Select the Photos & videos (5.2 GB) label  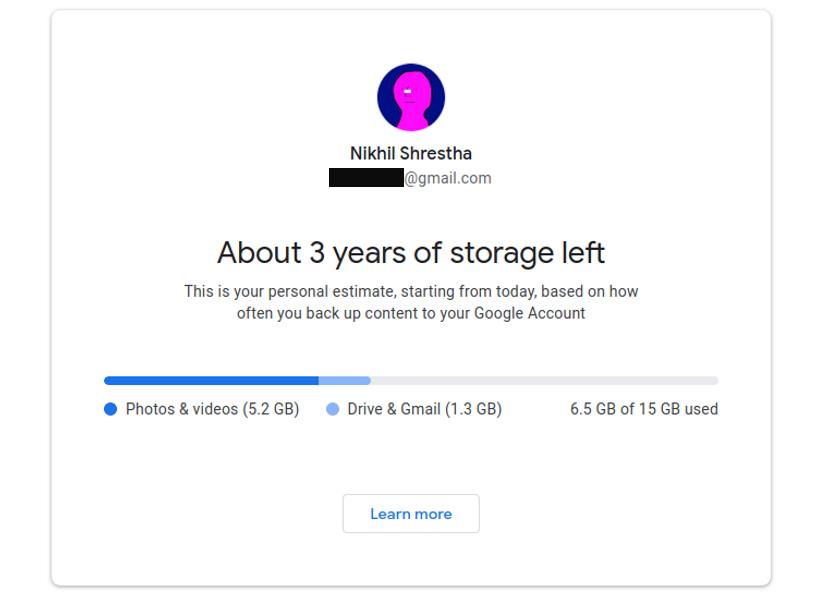(212, 409)
